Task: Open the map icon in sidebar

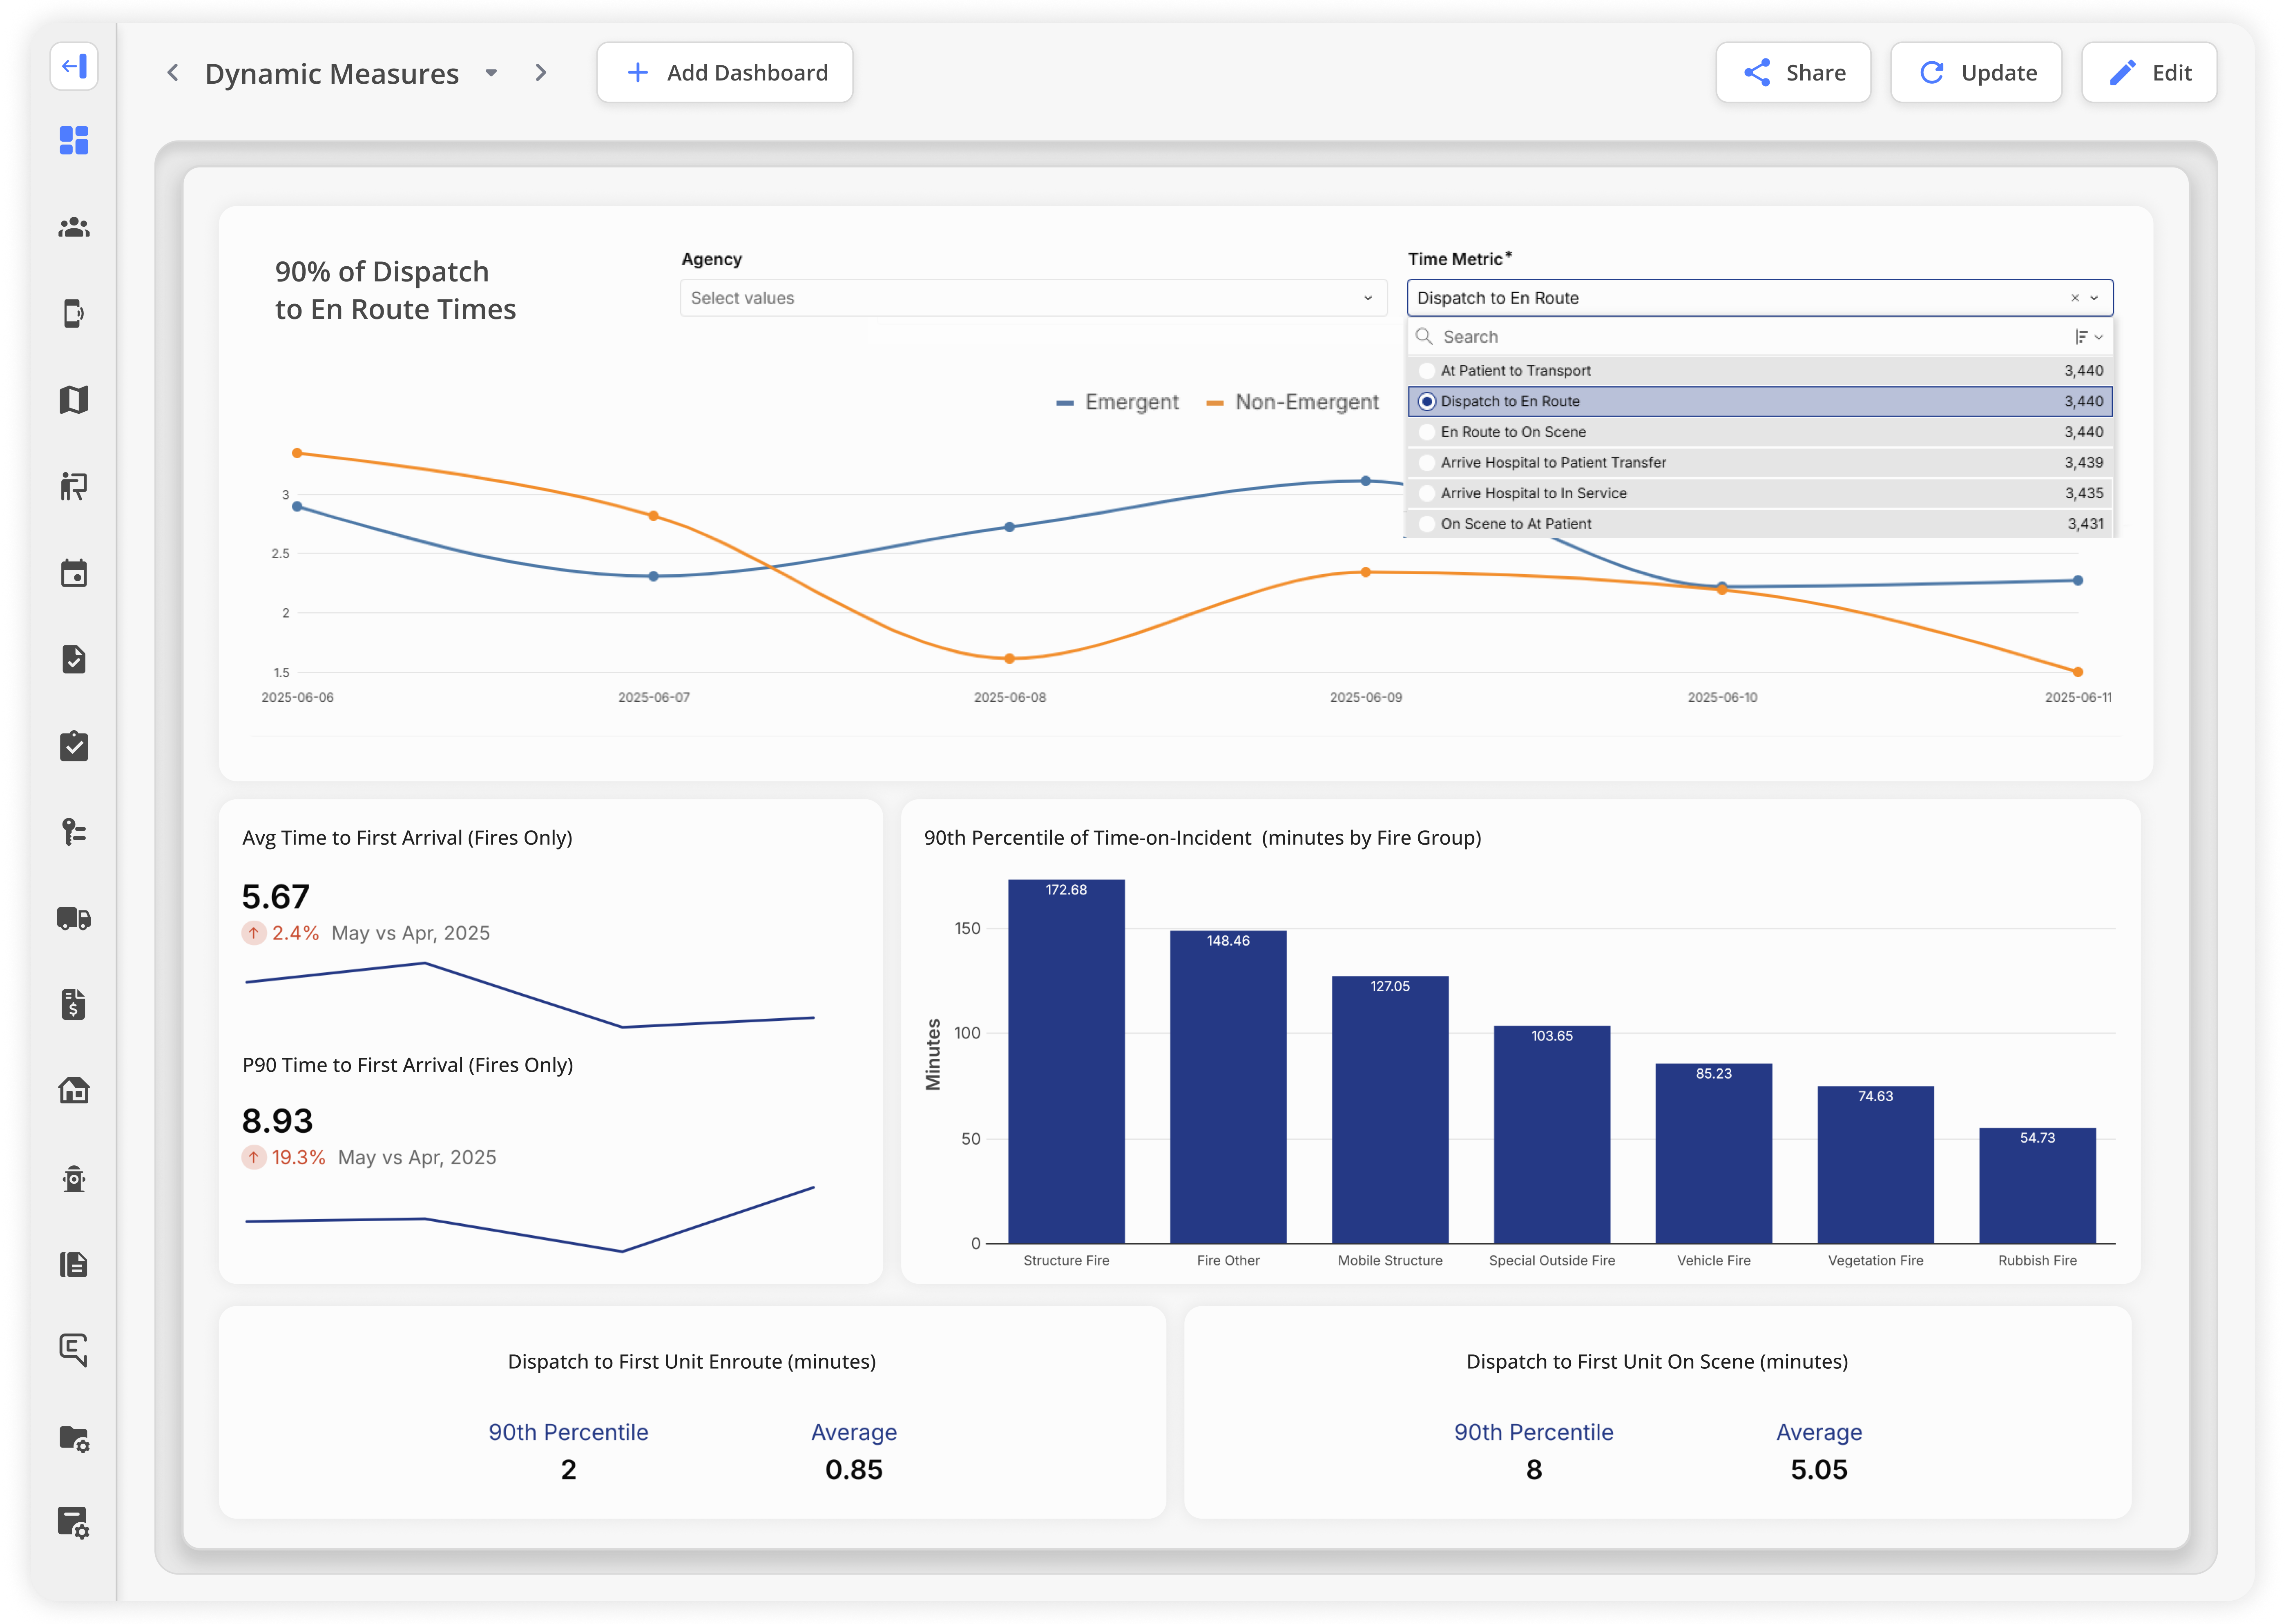Action: [x=74, y=400]
